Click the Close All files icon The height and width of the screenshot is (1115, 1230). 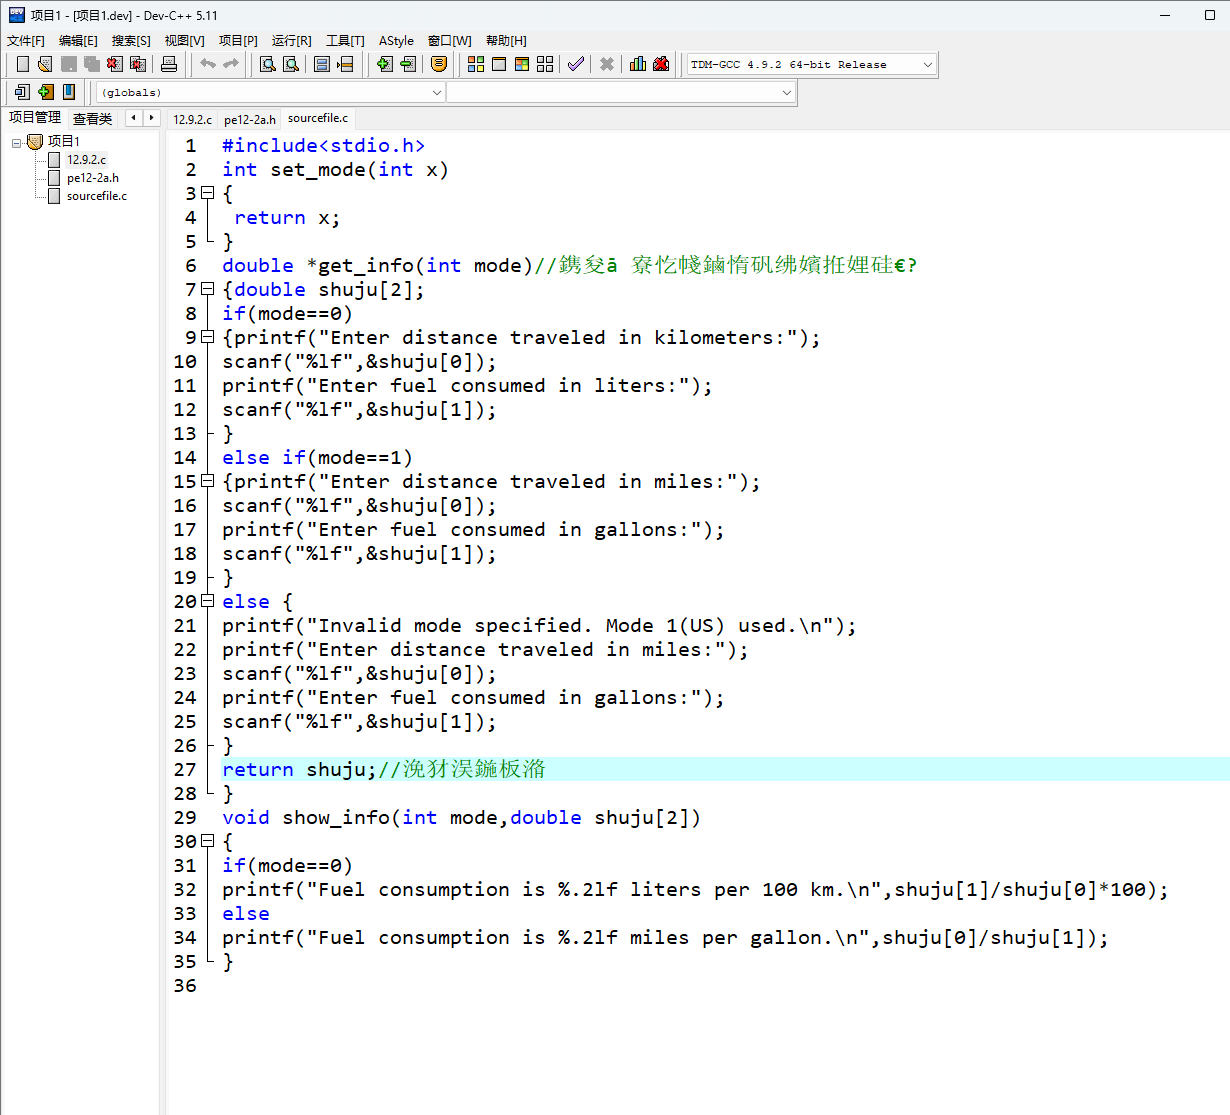tap(138, 64)
